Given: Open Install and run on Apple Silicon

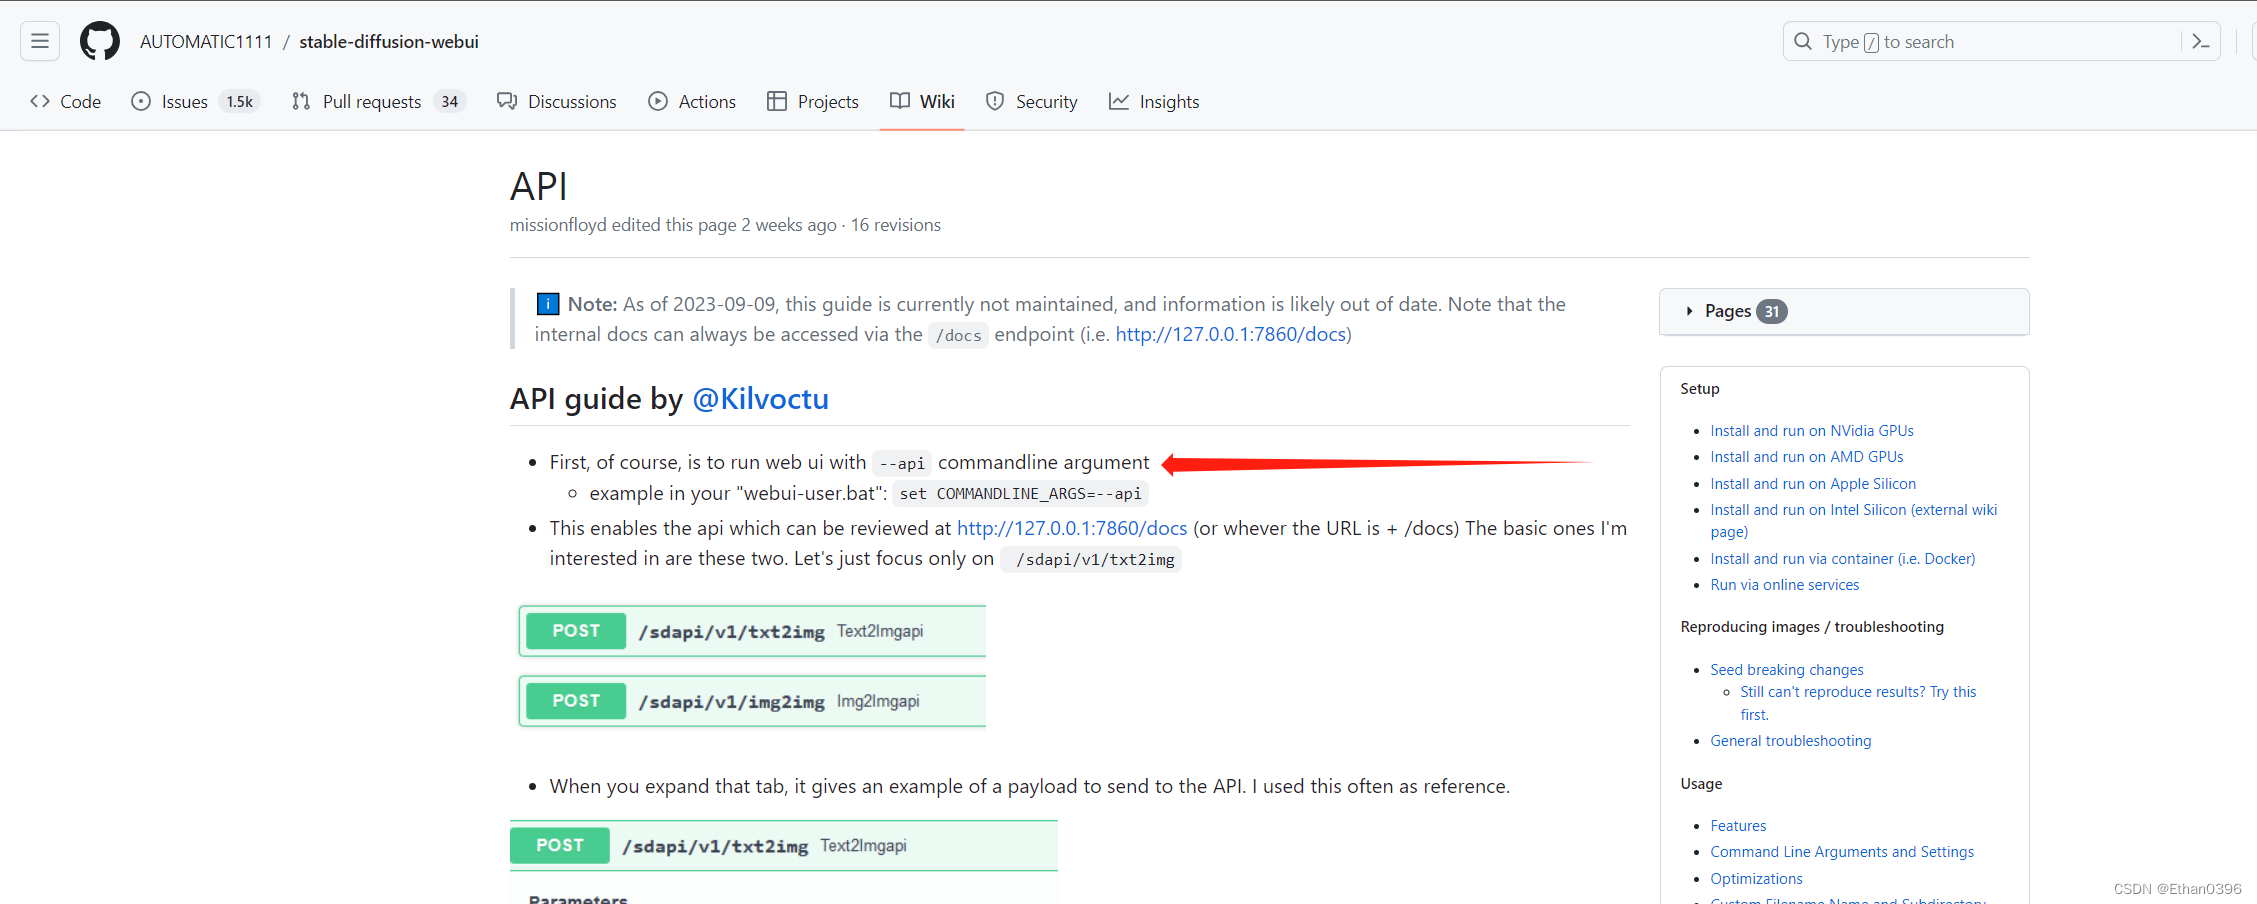Looking at the screenshot, I should click(1813, 484).
